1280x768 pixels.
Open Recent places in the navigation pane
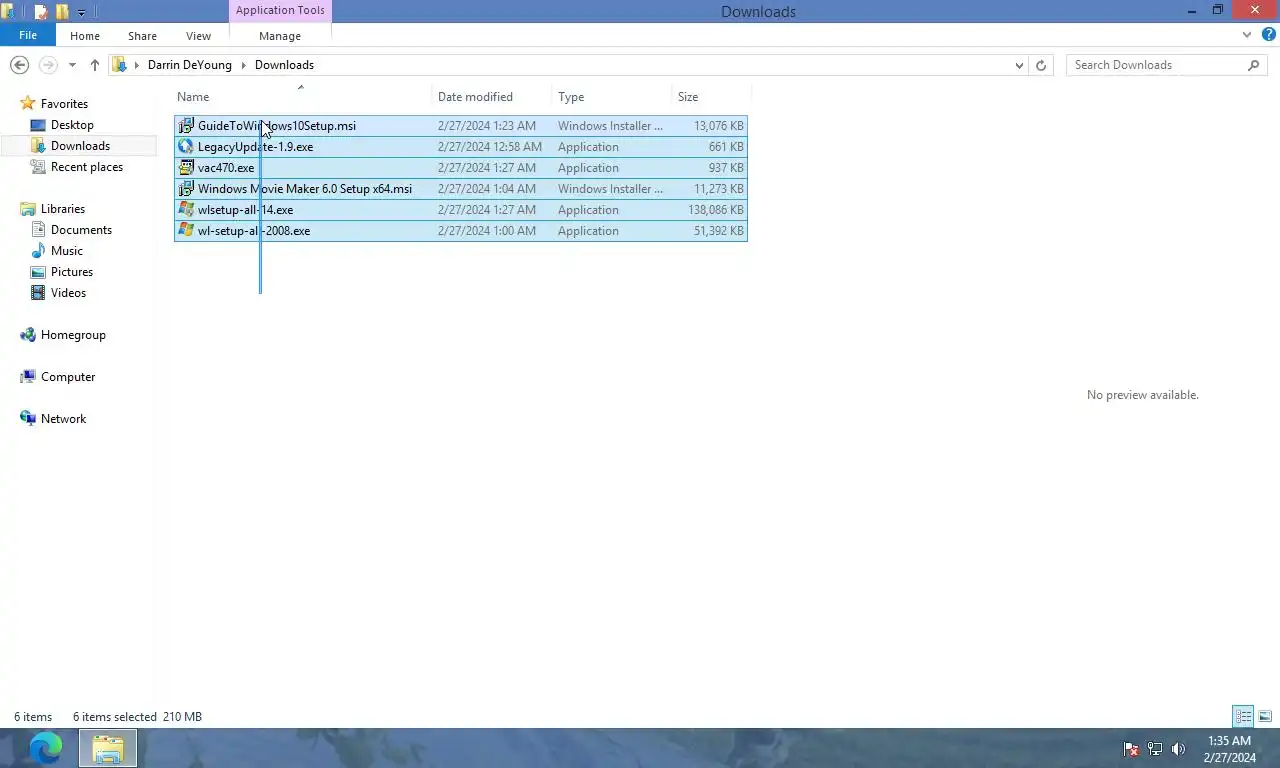click(x=87, y=167)
